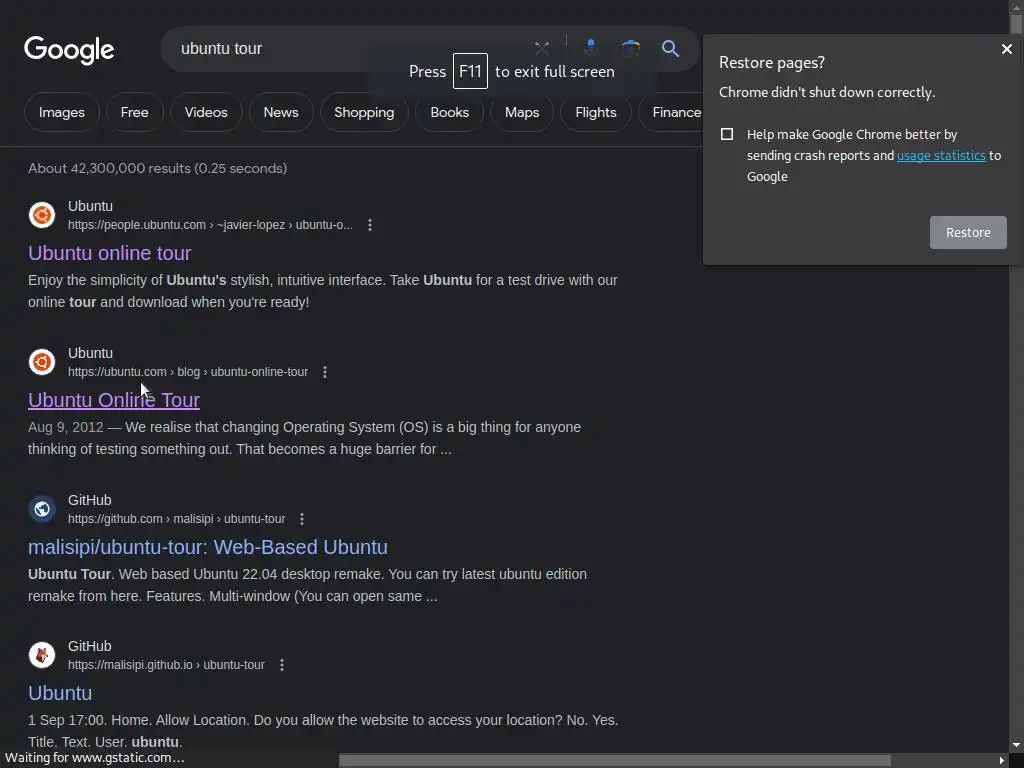
Task: Click the About 42,300,000 results text
Action: pos(157,168)
